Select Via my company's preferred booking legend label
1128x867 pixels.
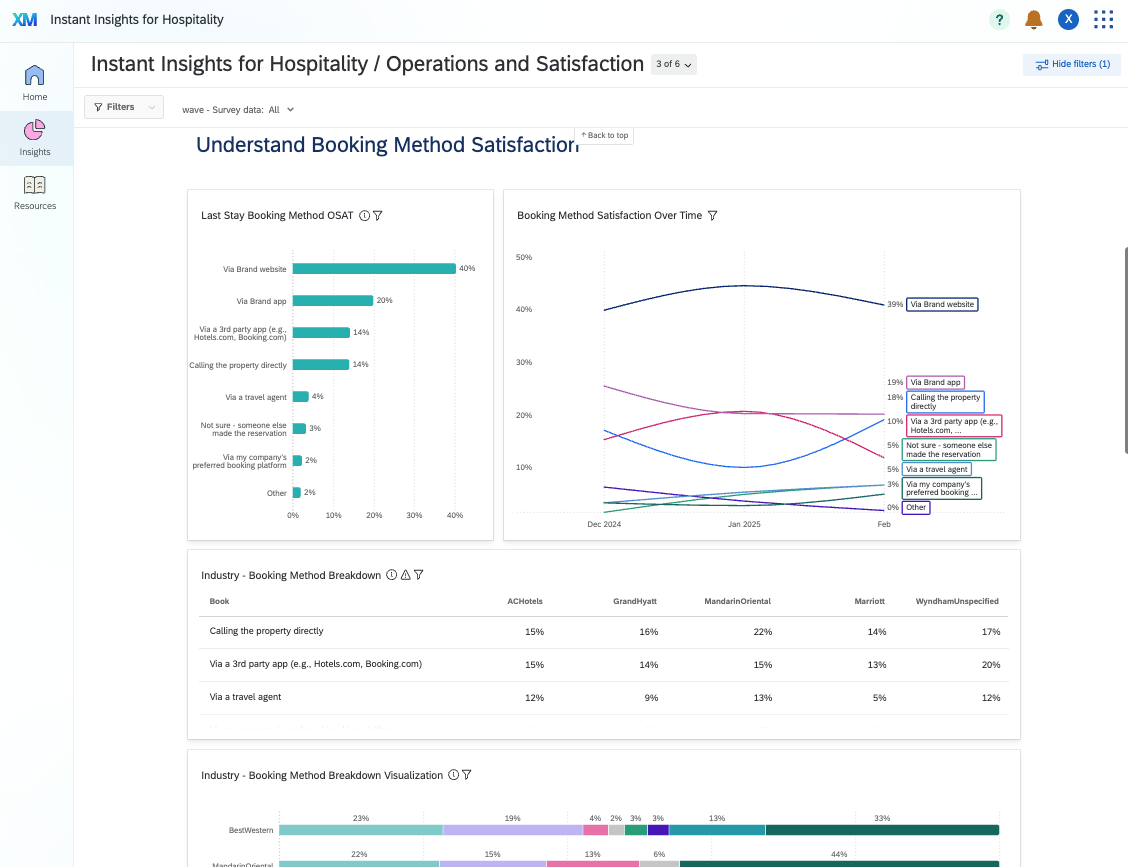click(942, 489)
